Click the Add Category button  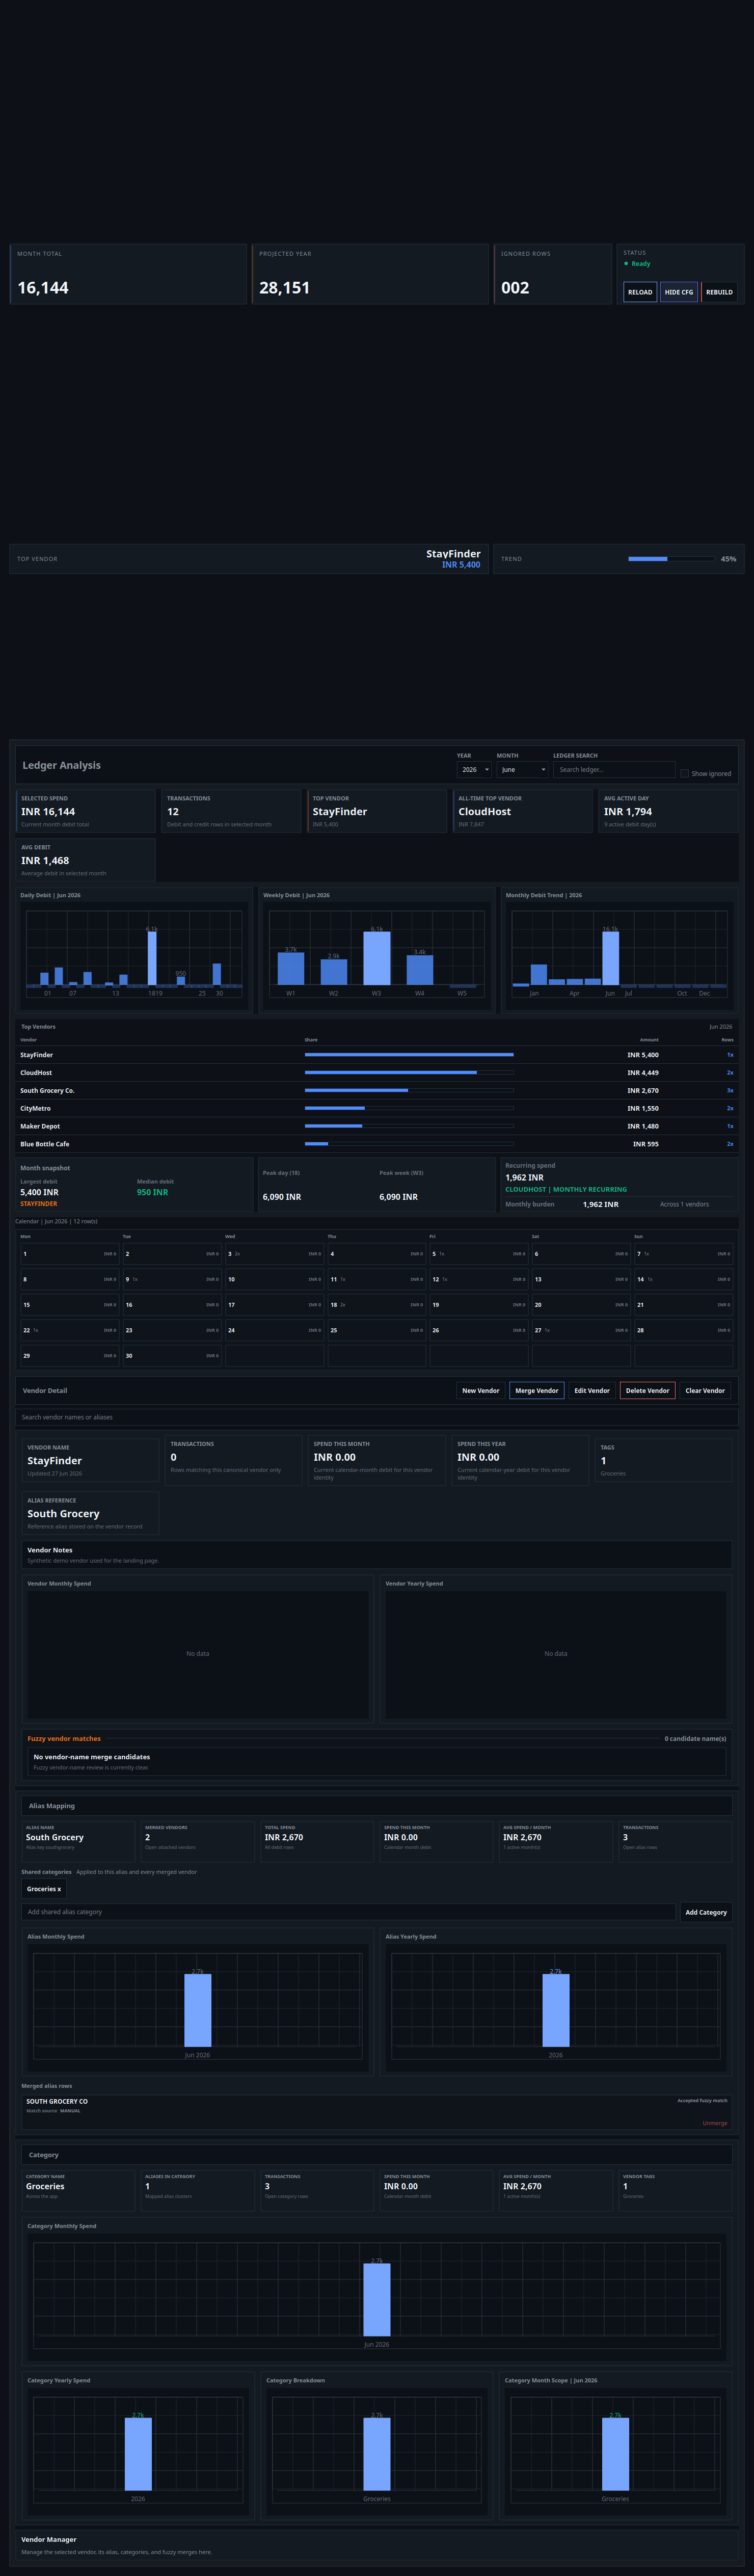(706, 1912)
